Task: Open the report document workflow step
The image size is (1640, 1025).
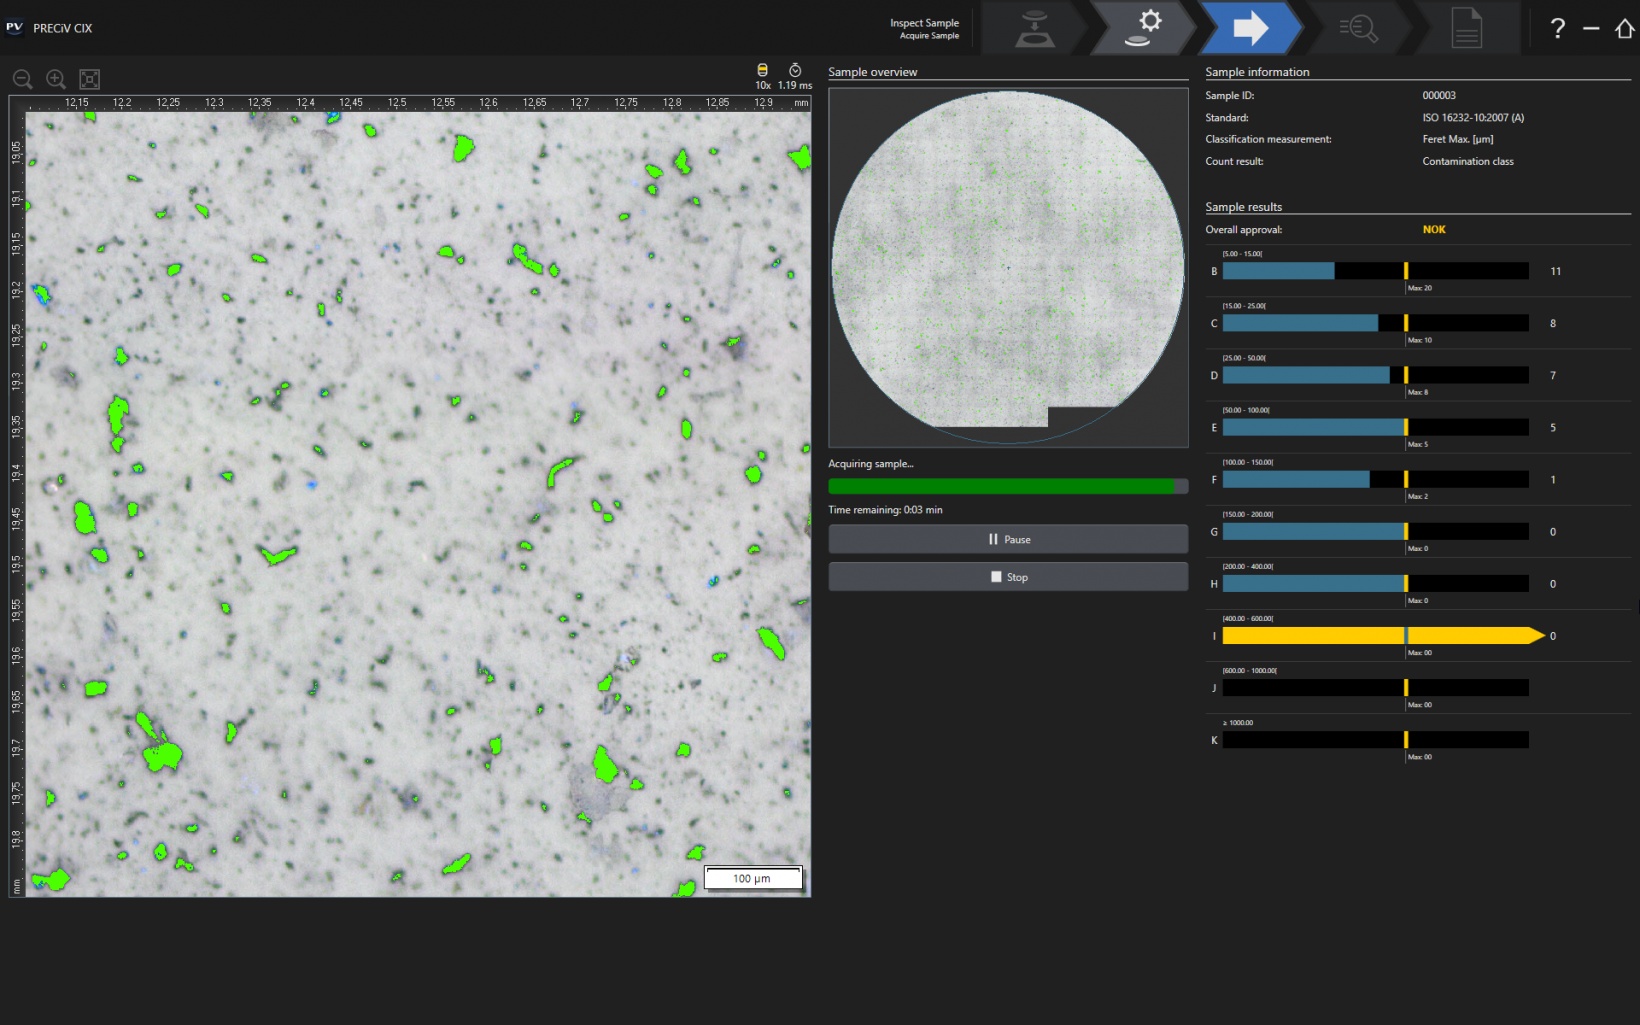Action: pyautogui.click(x=1466, y=27)
